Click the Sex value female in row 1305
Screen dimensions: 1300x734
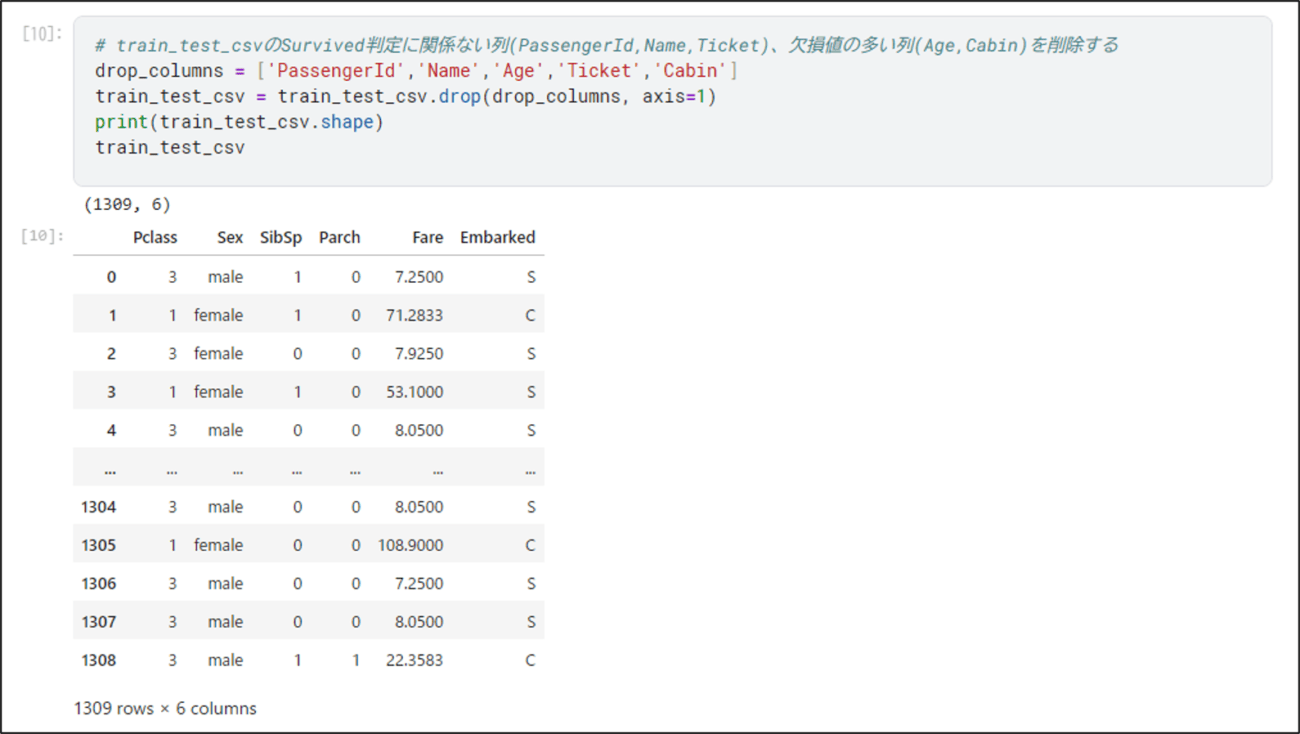[219, 545]
